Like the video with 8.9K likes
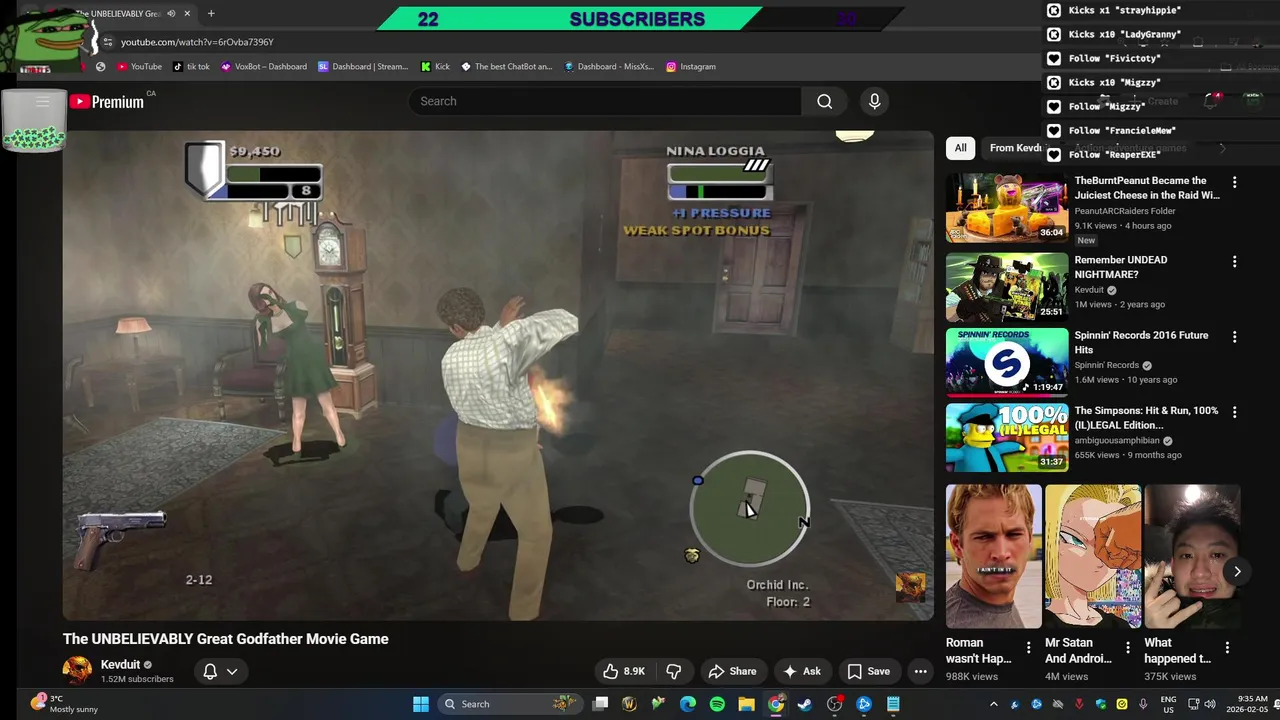This screenshot has width=1280, height=720. click(623, 671)
